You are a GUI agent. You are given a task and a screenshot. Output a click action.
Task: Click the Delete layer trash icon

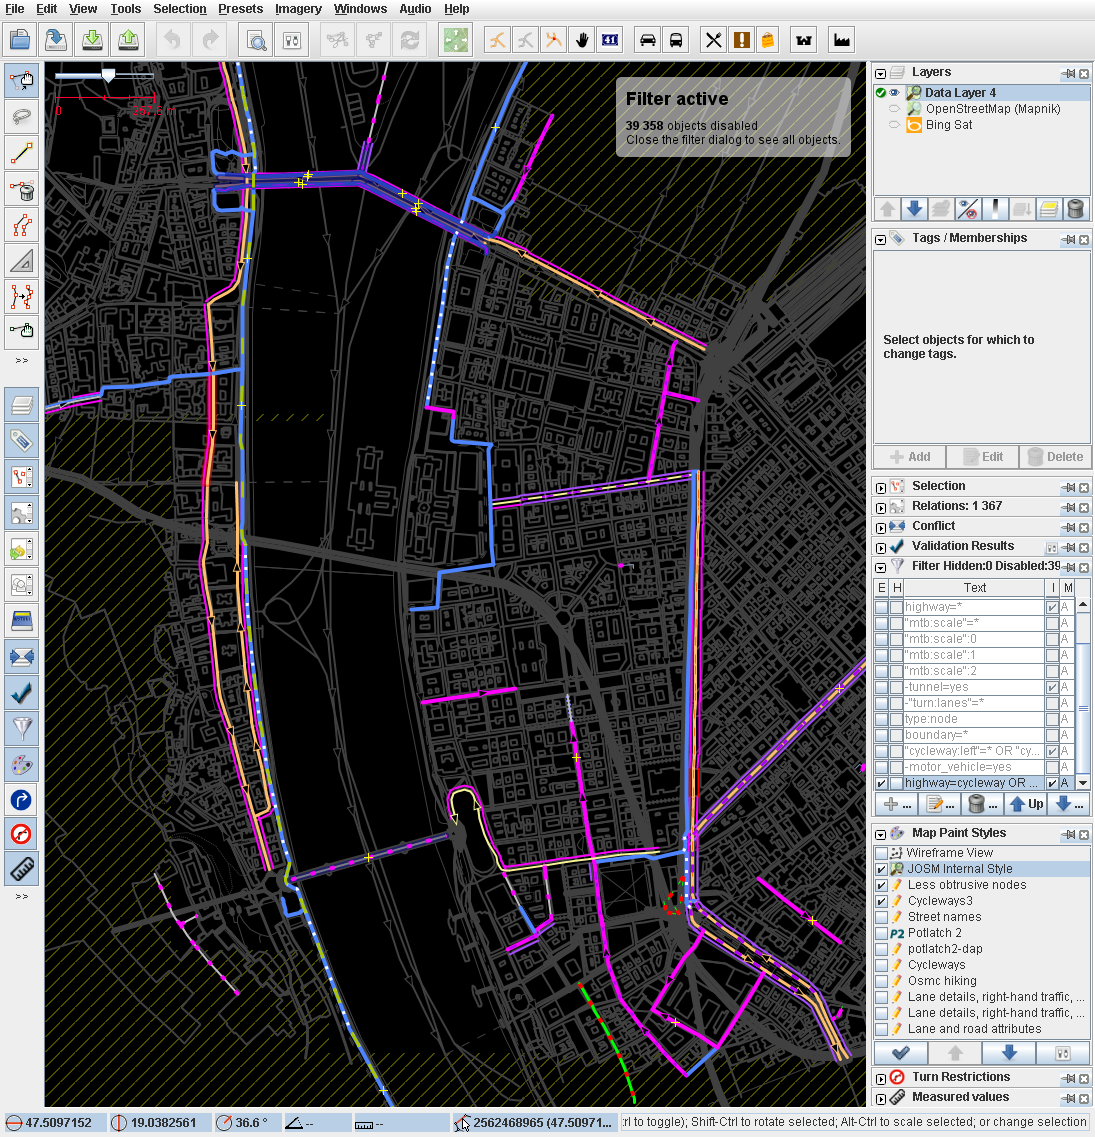(x=1075, y=210)
